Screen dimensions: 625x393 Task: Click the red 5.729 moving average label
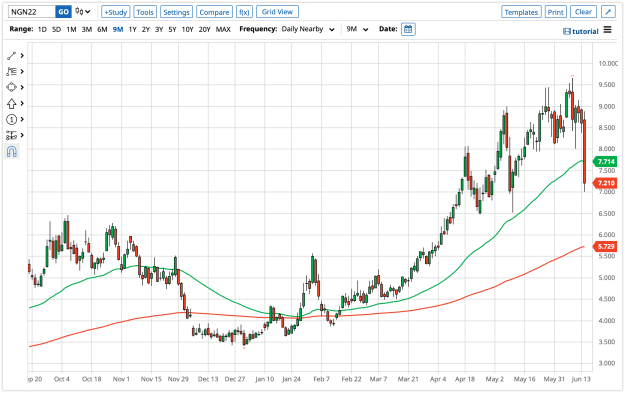pyautogui.click(x=605, y=246)
